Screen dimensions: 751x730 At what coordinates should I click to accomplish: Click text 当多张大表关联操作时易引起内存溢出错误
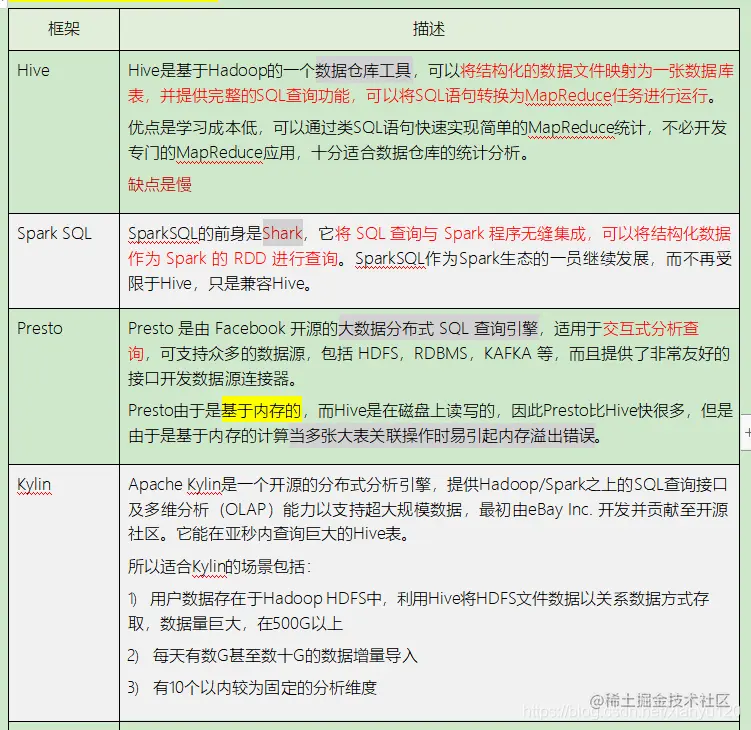click(x=444, y=436)
